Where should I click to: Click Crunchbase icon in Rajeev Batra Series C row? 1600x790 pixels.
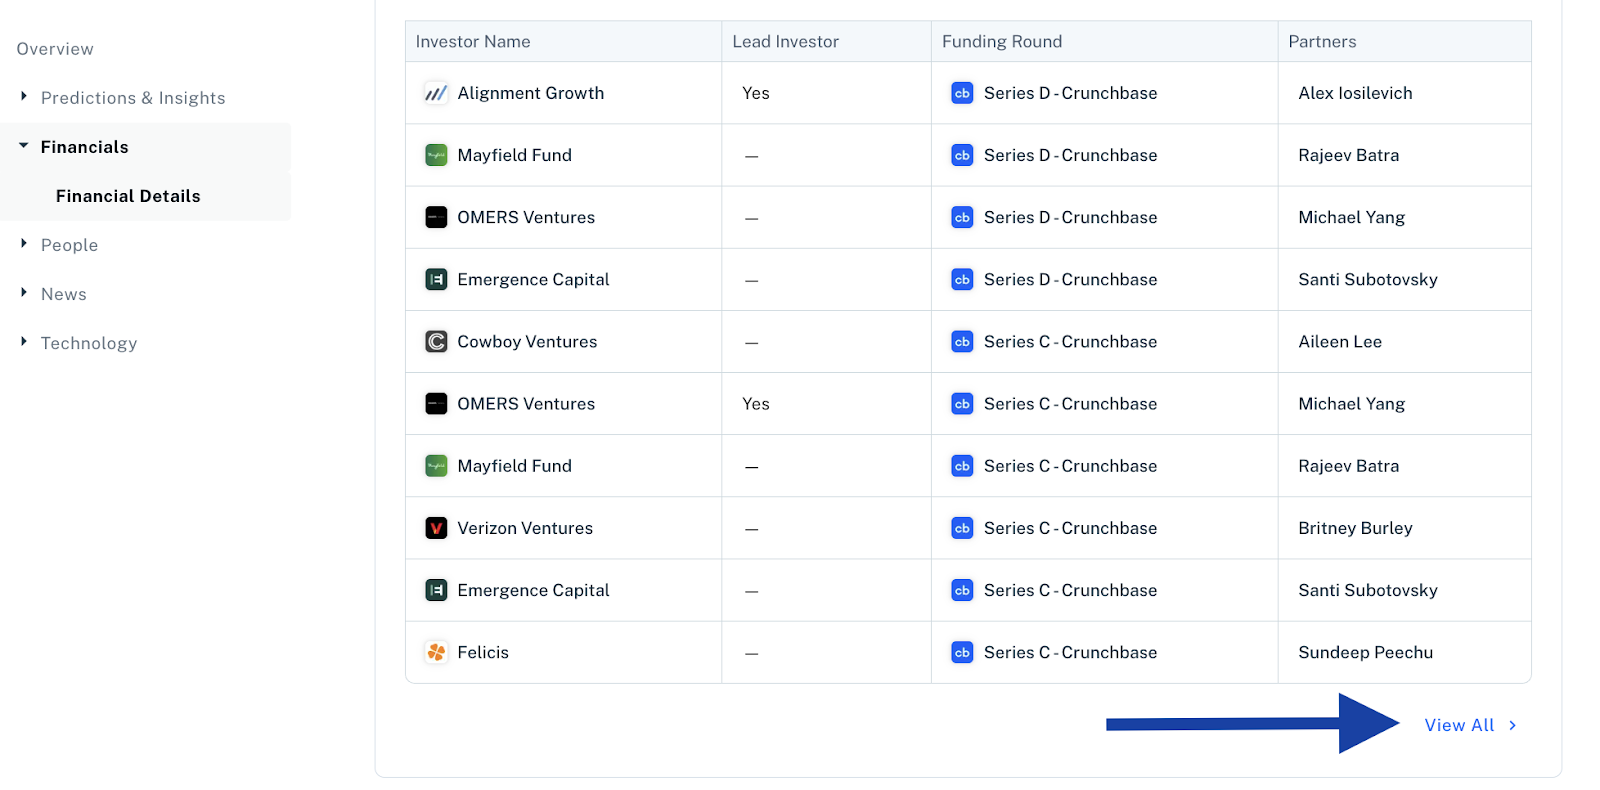coord(962,466)
